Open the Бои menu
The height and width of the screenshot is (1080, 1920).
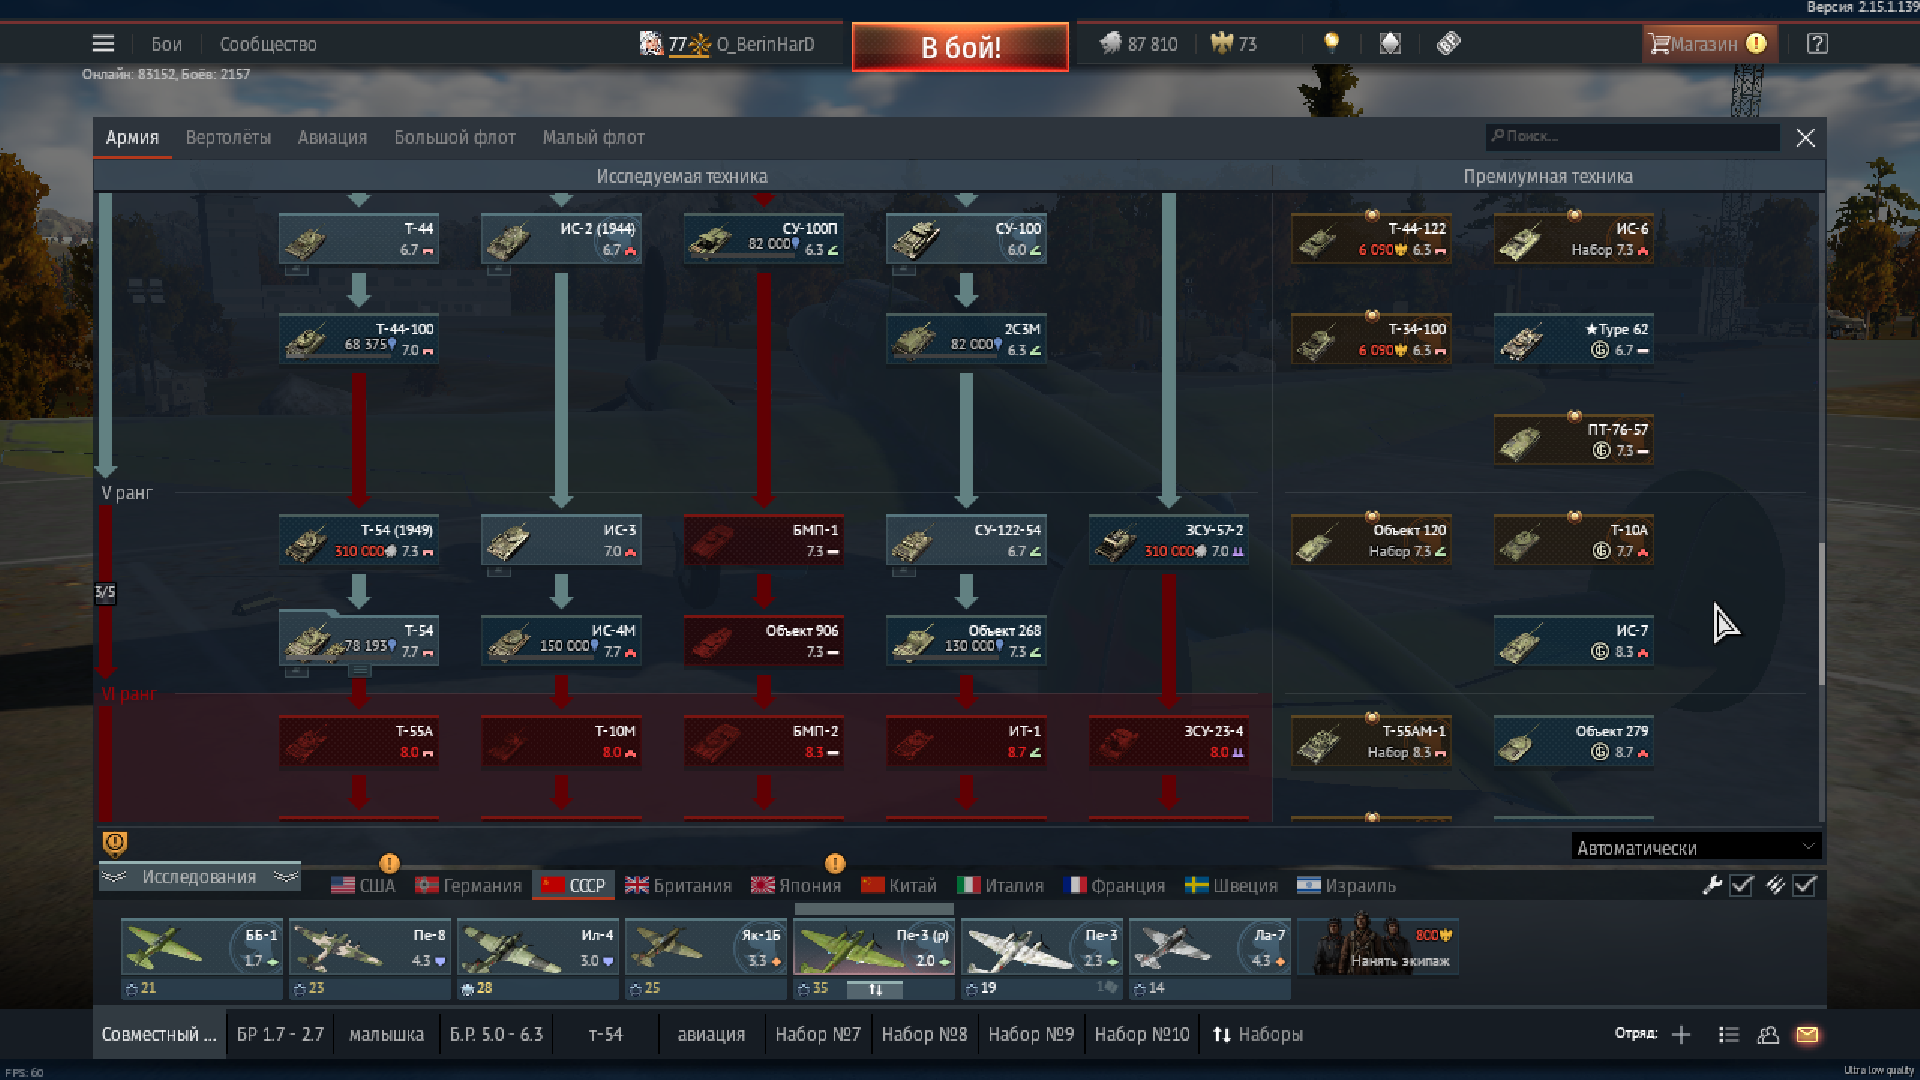[x=166, y=44]
